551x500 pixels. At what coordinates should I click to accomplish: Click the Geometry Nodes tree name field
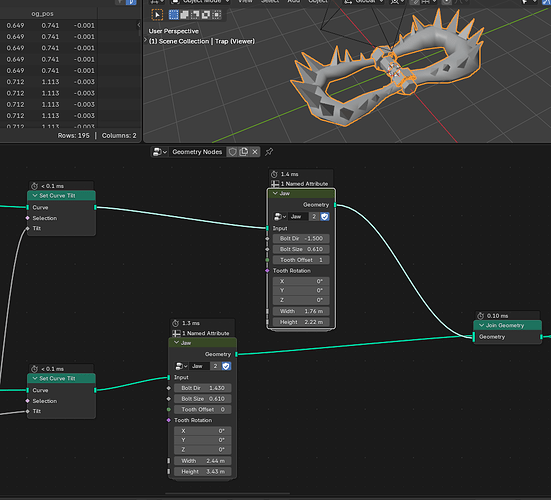[x=197, y=152]
